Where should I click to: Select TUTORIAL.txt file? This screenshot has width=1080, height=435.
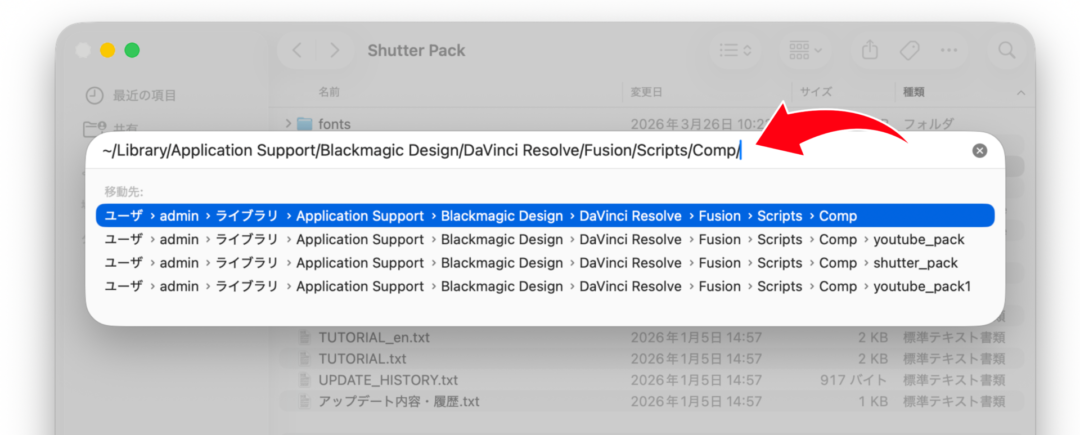click(362, 359)
